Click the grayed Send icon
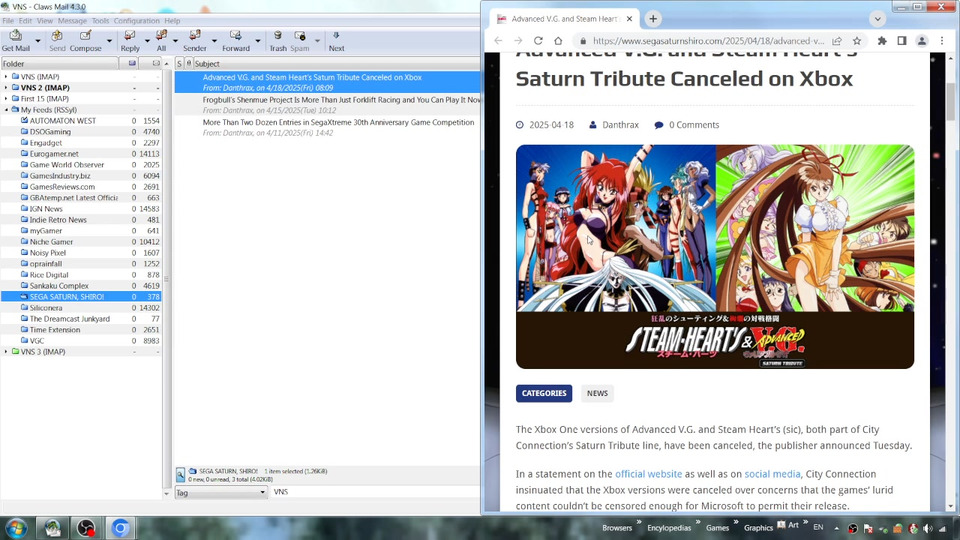The width and height of the screenshot is (960, 540). point(57,36)
